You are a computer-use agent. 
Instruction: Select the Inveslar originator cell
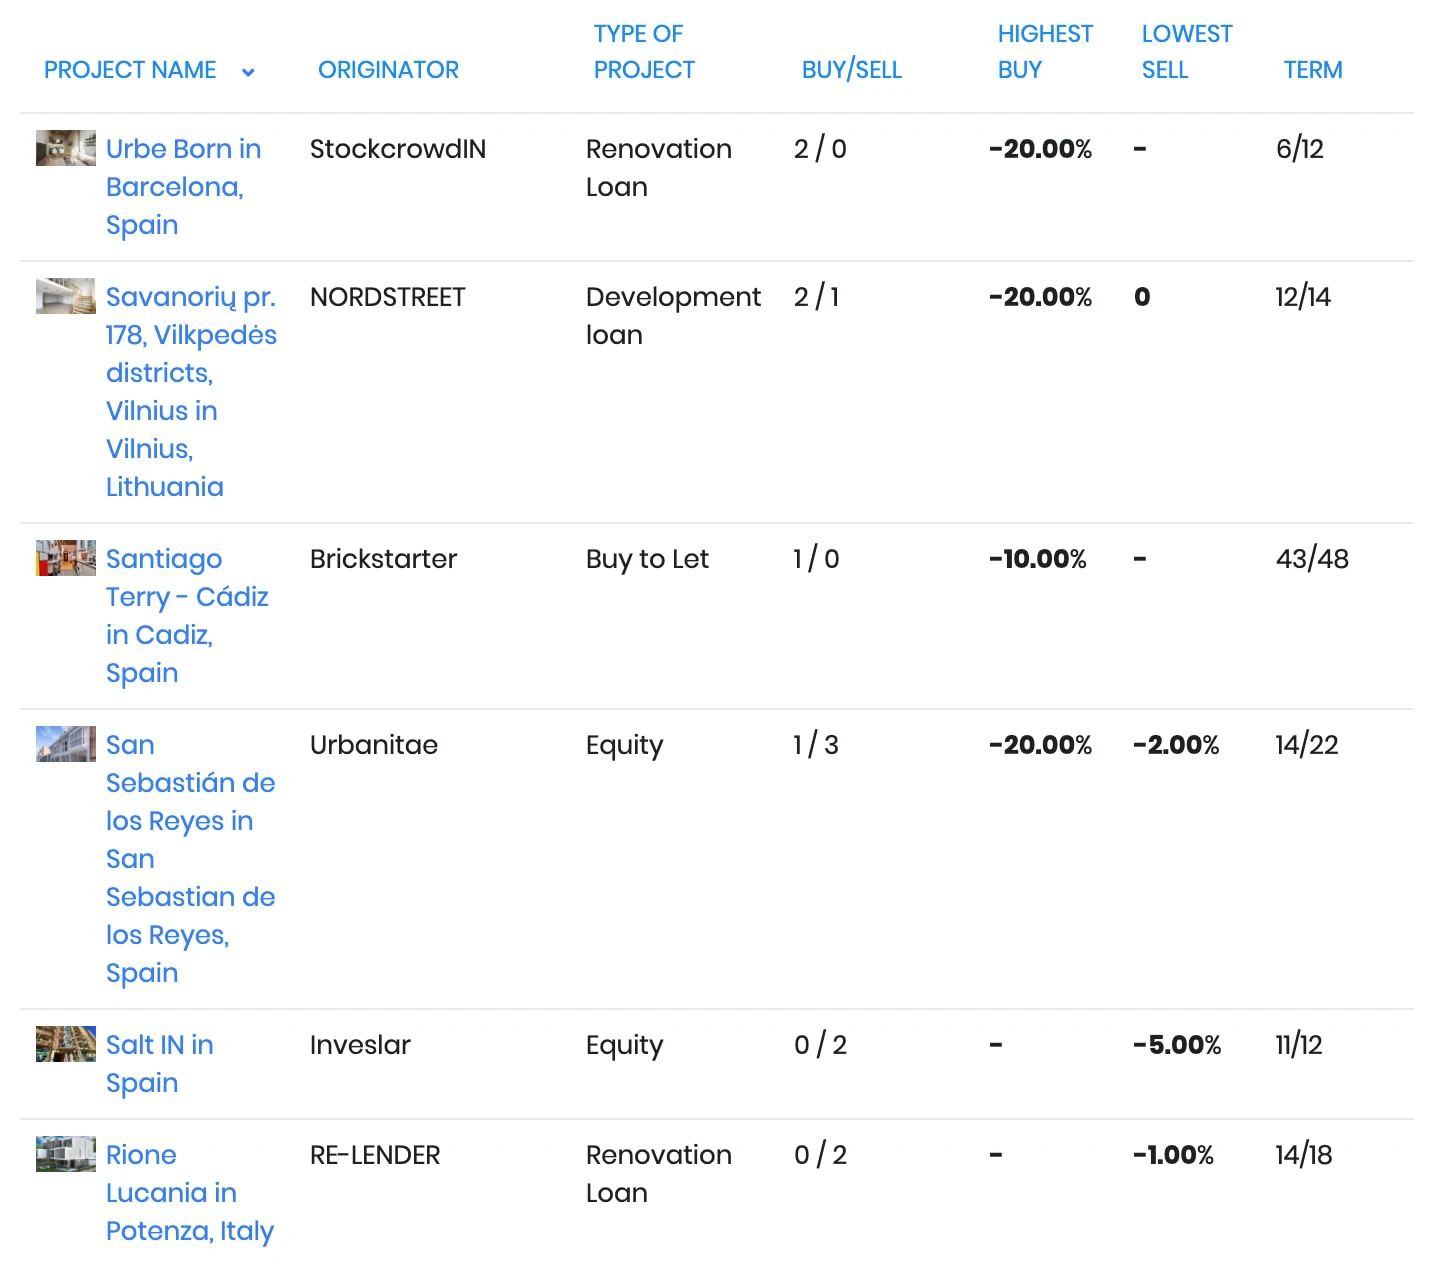click(x=360, y=1045)
